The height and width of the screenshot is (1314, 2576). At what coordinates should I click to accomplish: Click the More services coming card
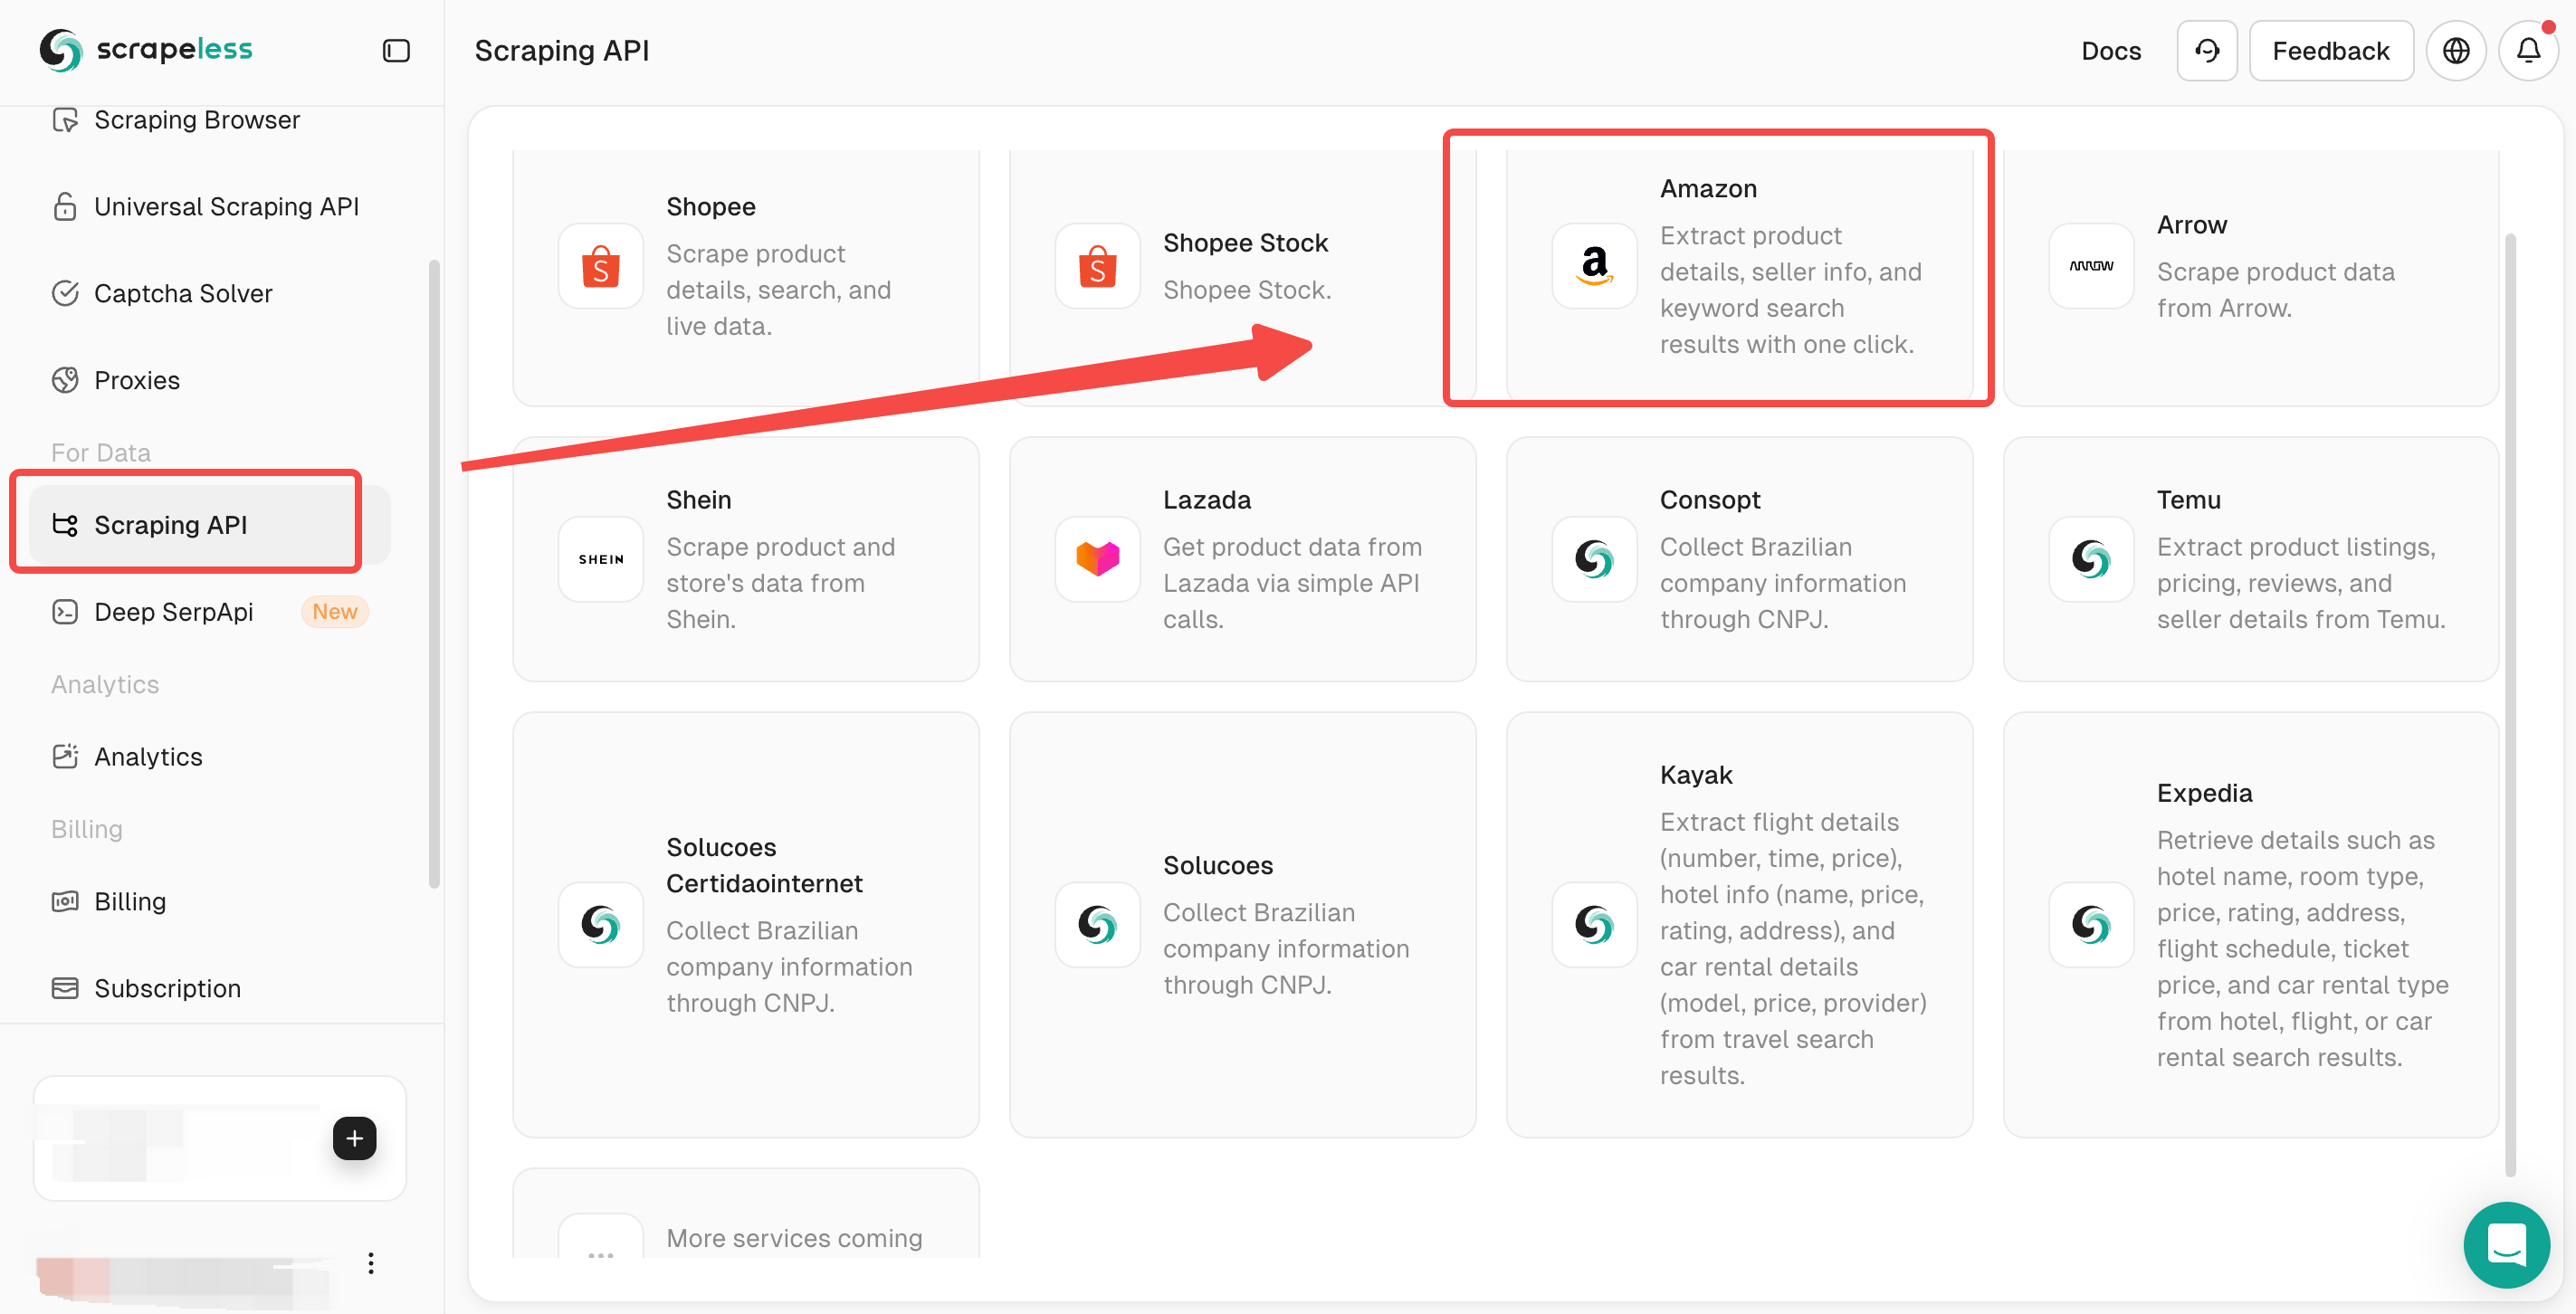click(x=746, y=1213)
